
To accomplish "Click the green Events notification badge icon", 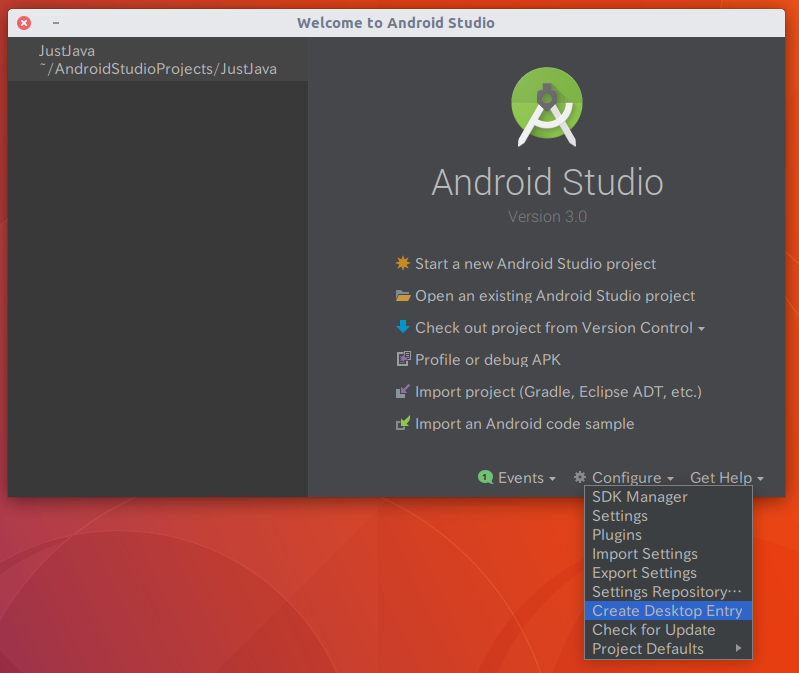I will (x=485, y=477).
